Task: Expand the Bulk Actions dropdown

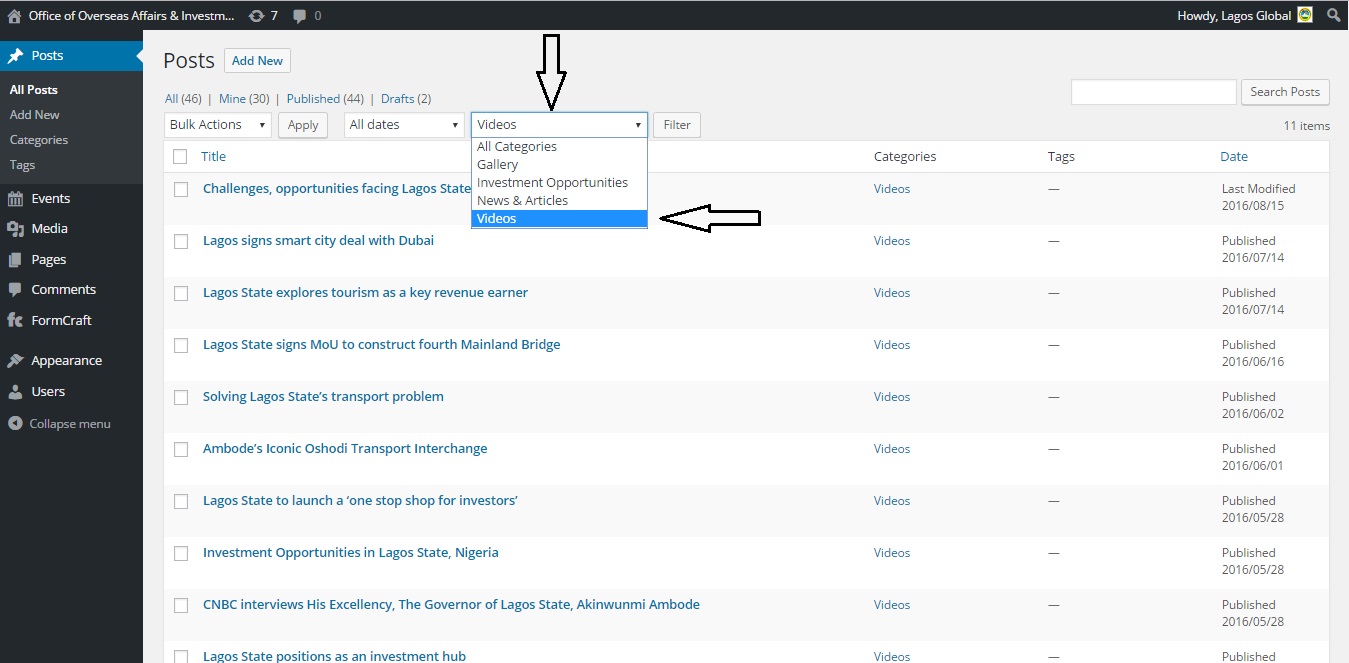Action: click(x=218, y=125)
